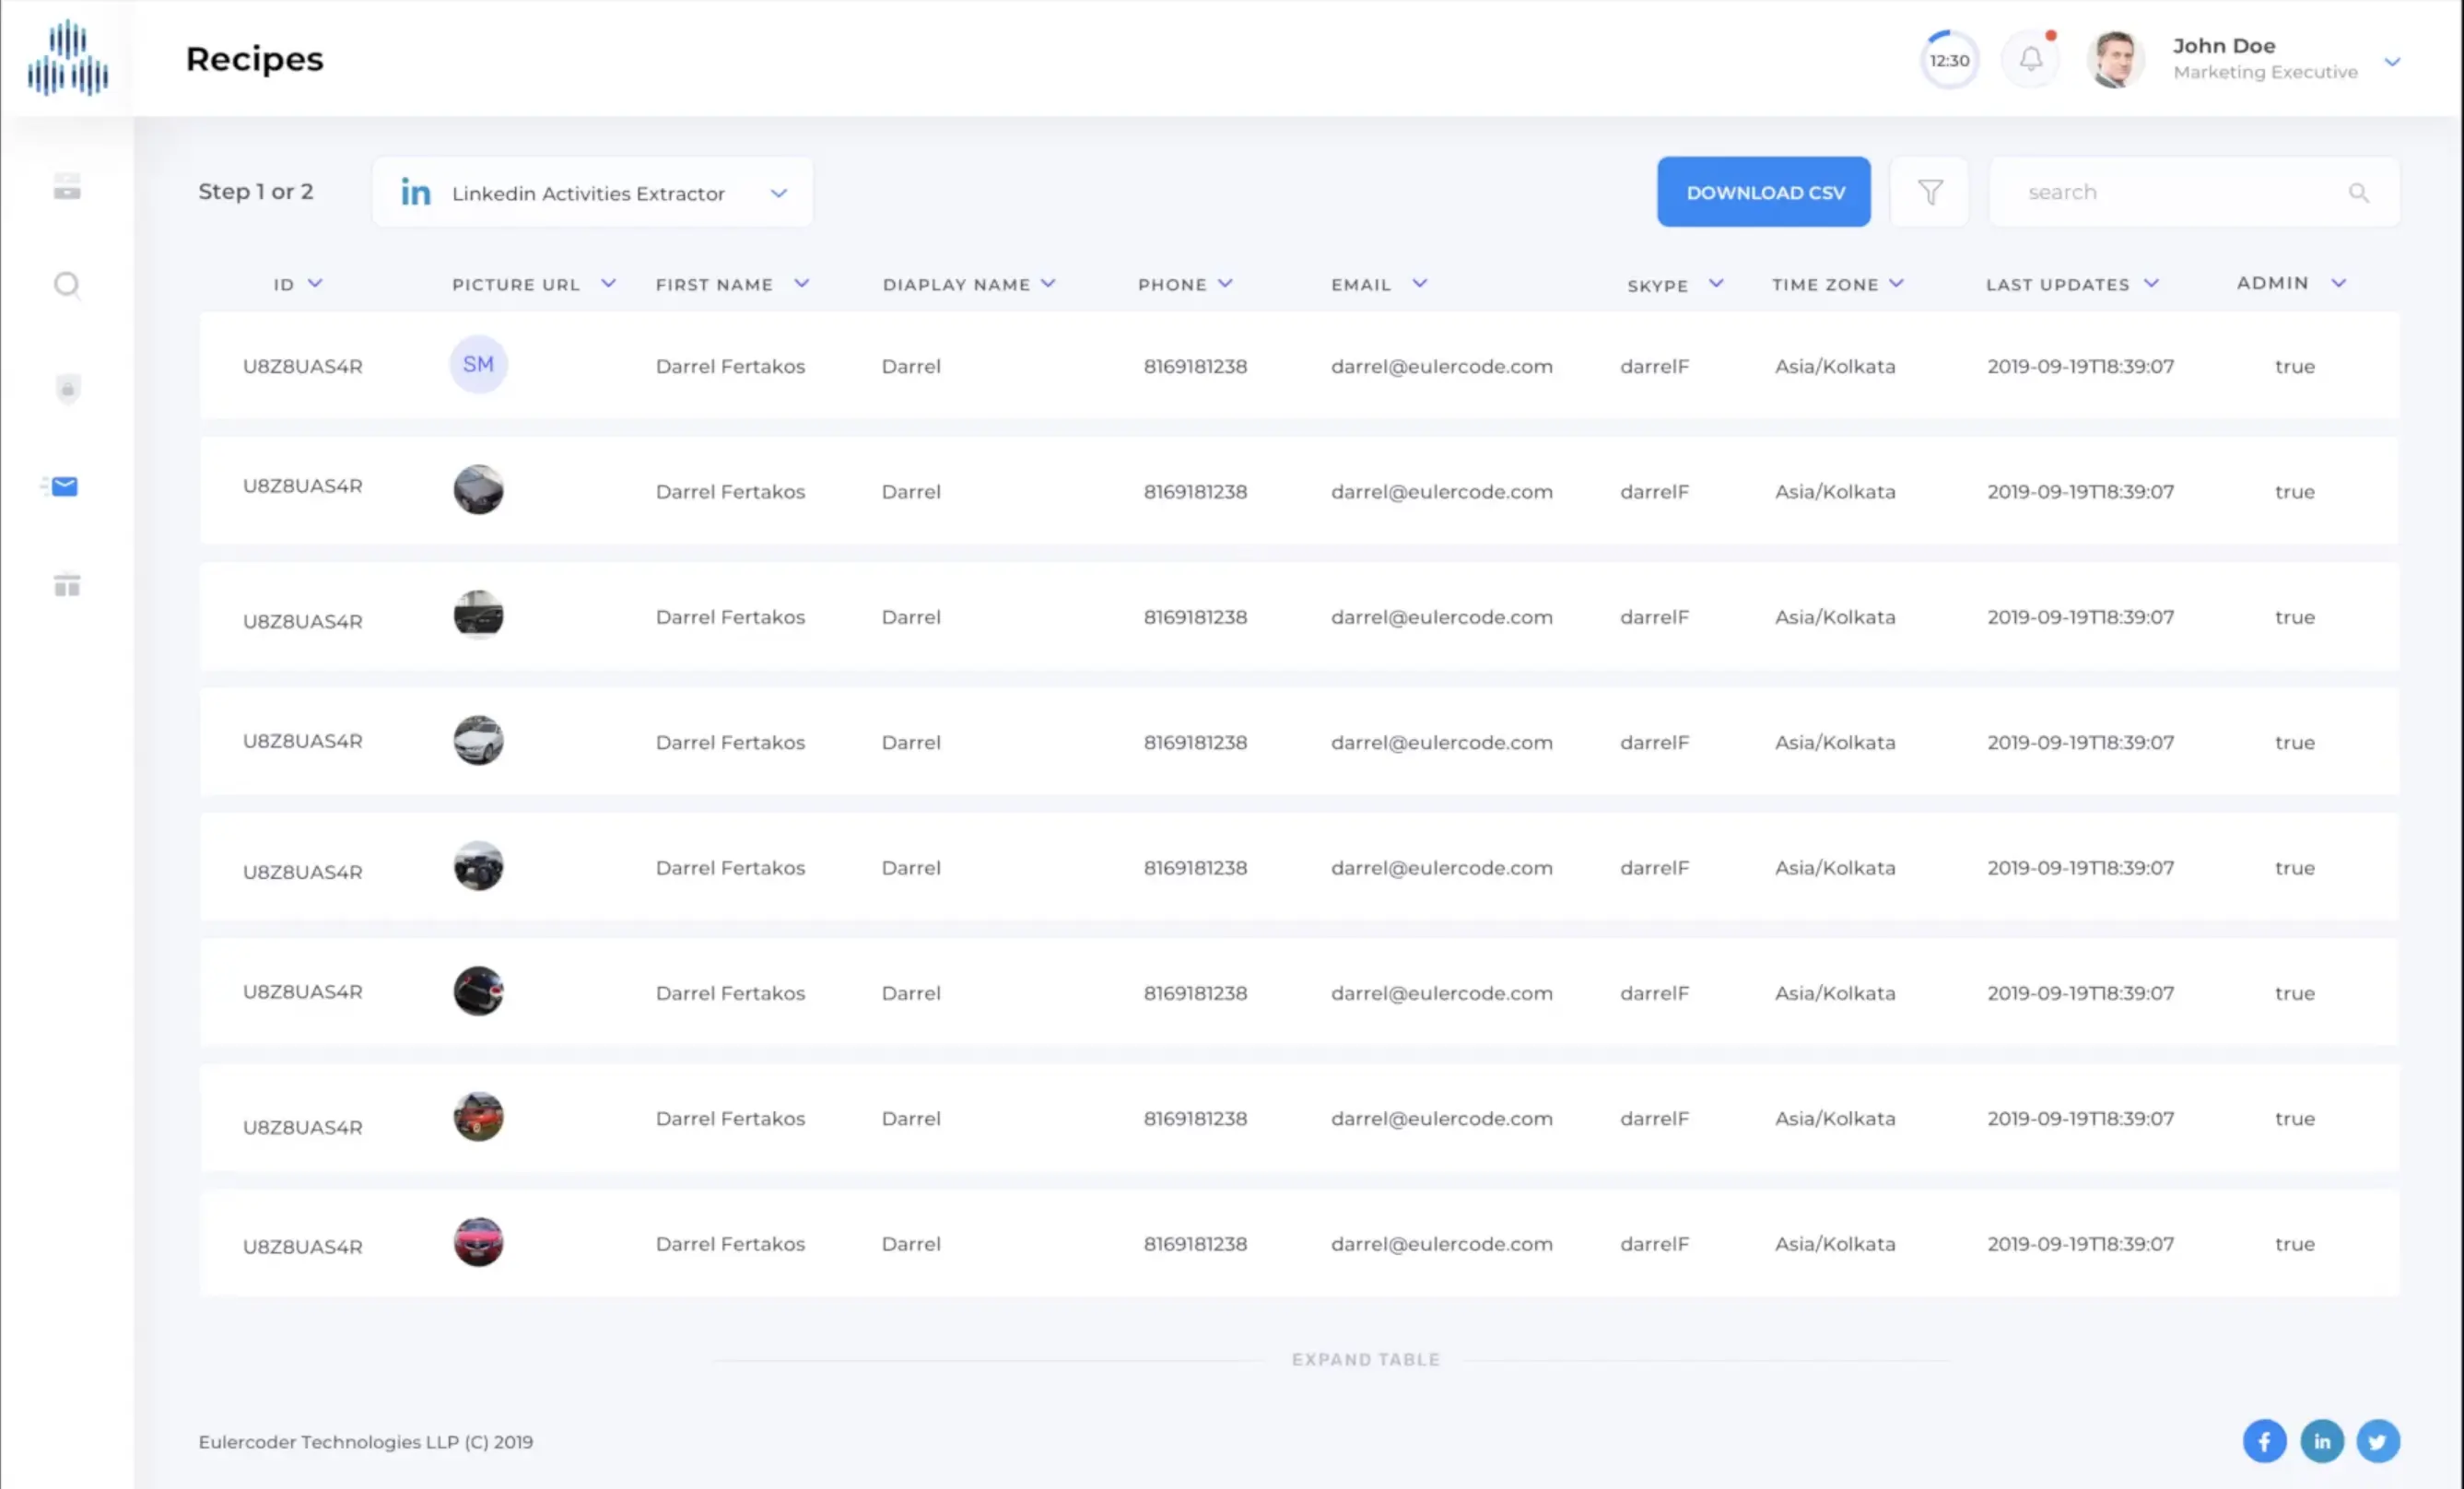Click the search input field
The width and height of the screenshot is (2464, 1489).
pyautogui.click(x=2180, y=192)
